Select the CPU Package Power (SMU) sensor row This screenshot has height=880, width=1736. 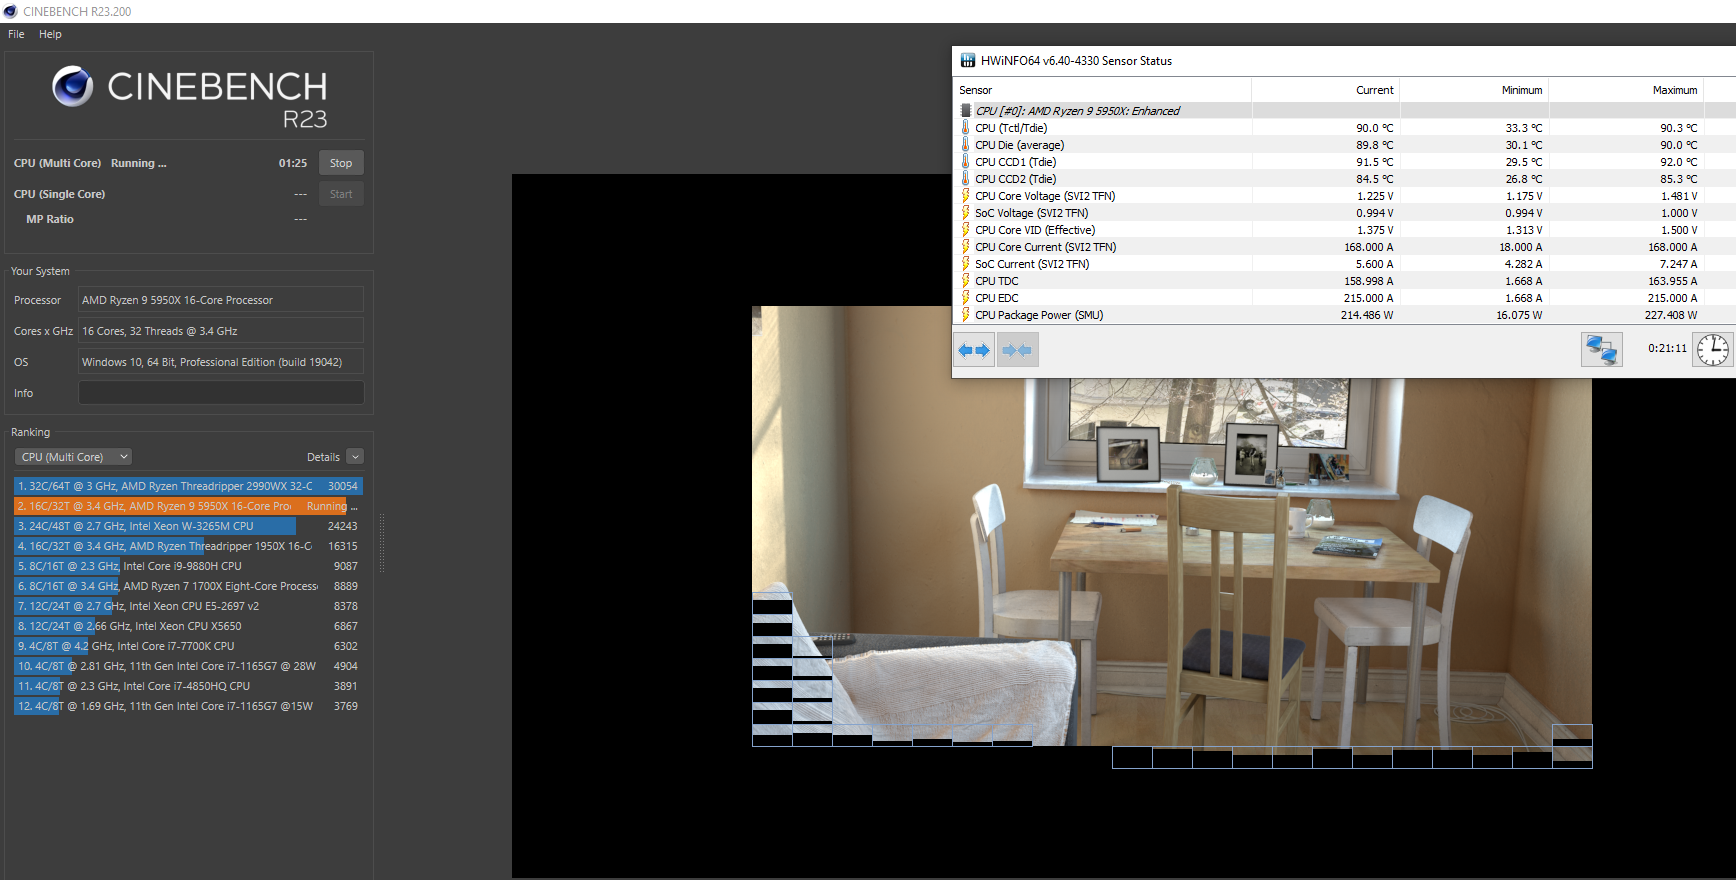pyautogui.click(x=1344, y=315)
